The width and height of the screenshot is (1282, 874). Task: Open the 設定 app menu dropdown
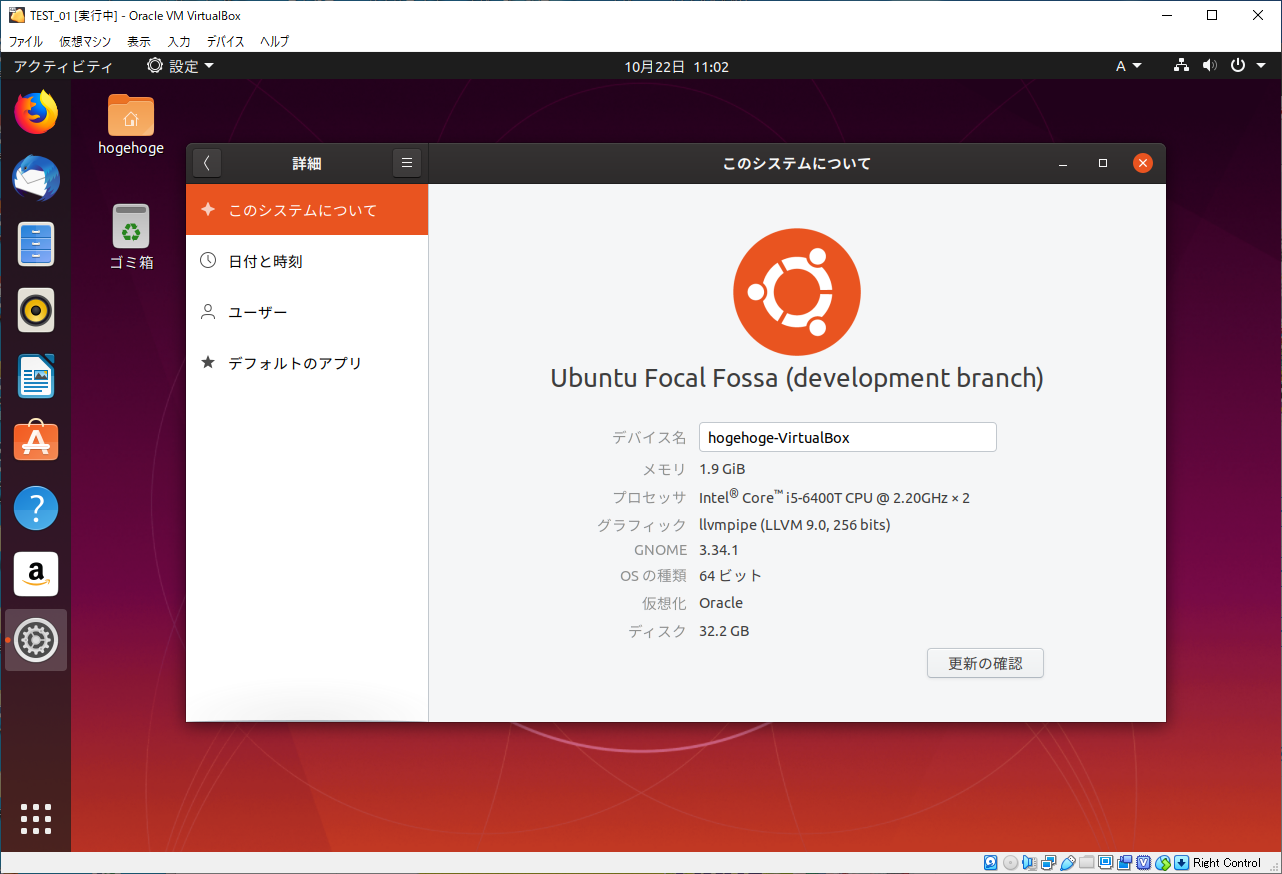coord(180,66)
